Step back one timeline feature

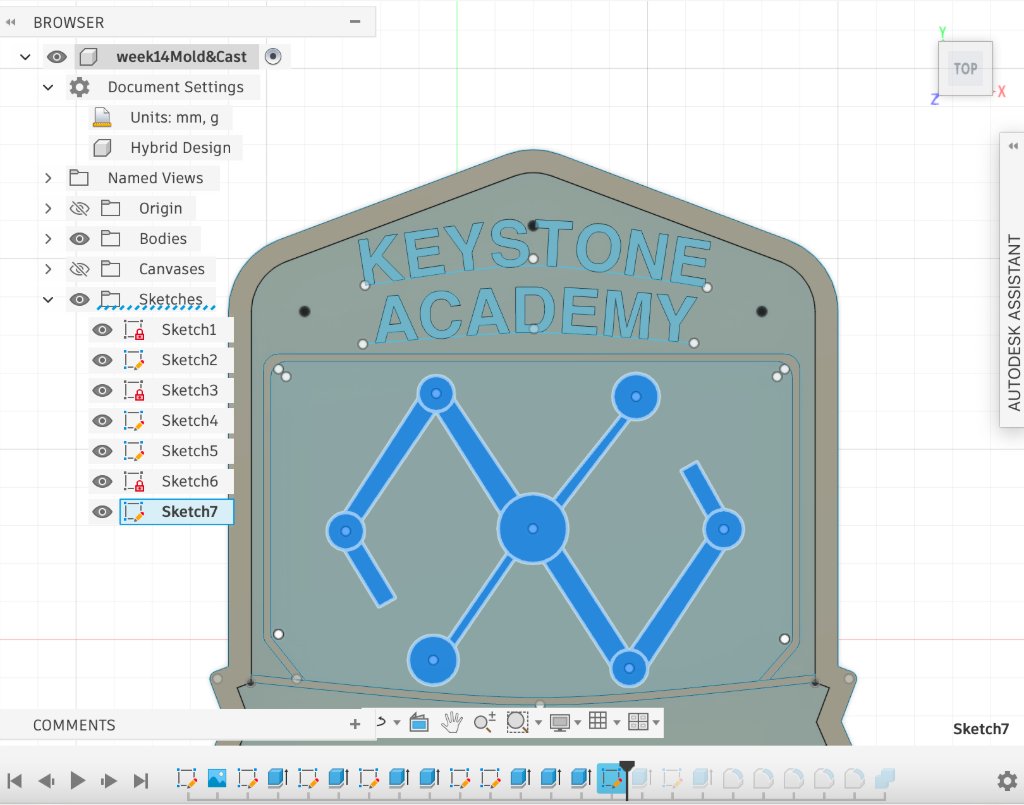point(46,780)
